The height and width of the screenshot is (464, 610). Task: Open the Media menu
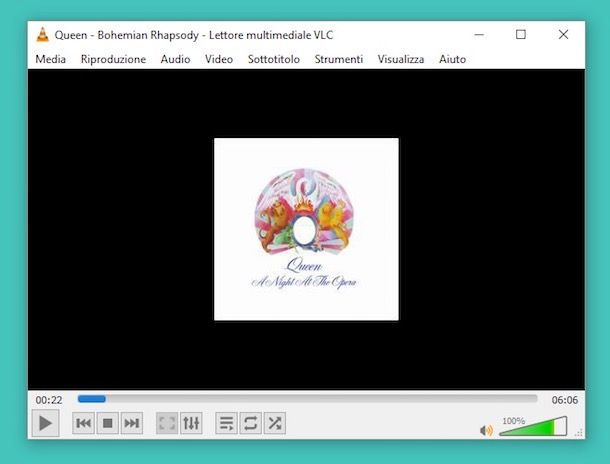tap(51, 59)
